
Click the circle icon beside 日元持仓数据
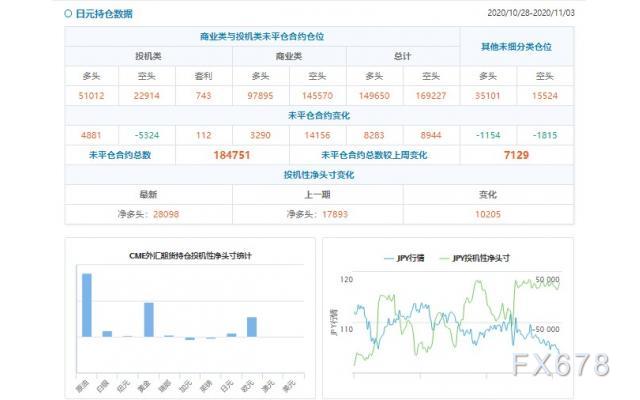pos(68,13)
